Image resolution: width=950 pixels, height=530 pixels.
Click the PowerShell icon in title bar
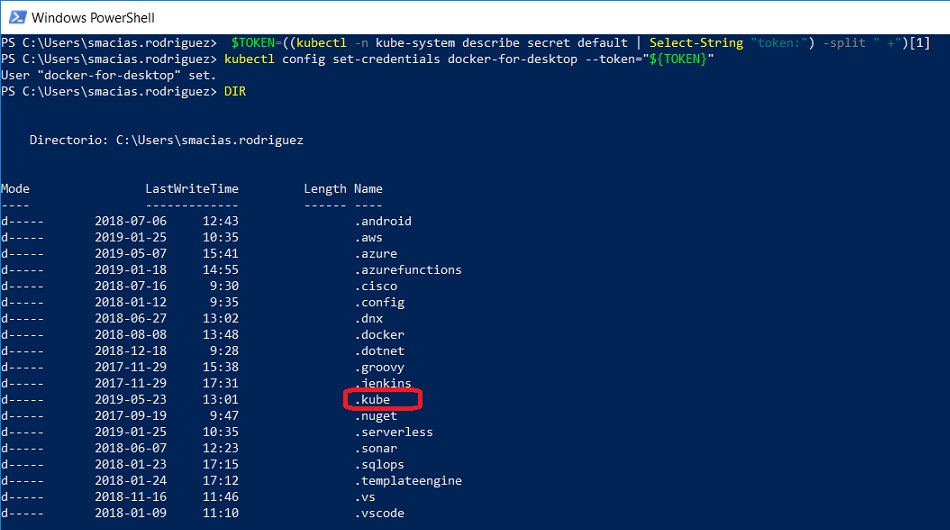pos(18,17)
